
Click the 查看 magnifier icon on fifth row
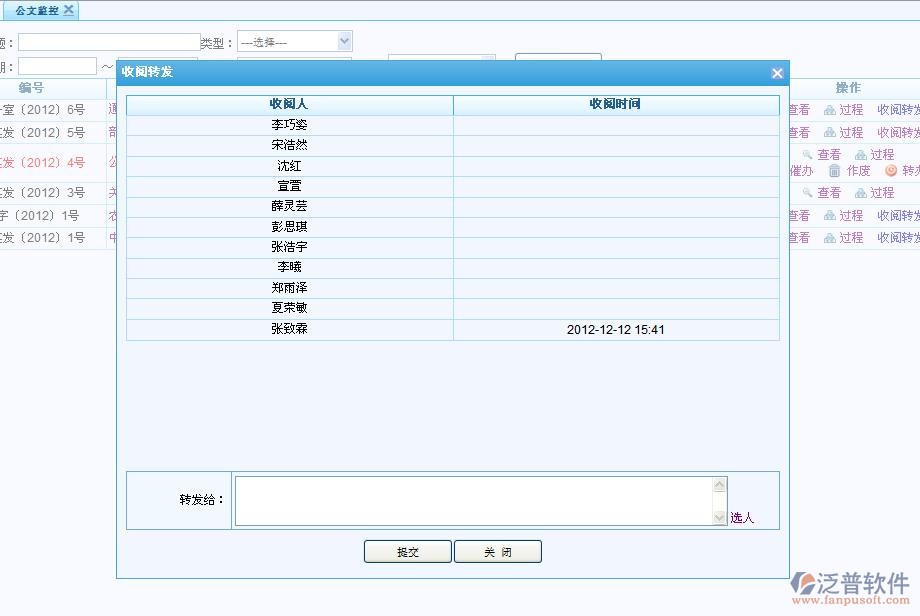[x=798, y=213]
